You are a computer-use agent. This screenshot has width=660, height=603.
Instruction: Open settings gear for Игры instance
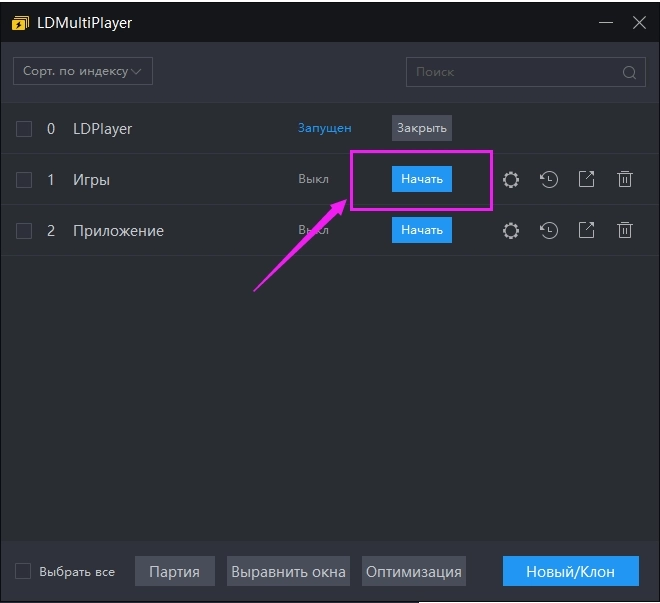pos(511,180)
